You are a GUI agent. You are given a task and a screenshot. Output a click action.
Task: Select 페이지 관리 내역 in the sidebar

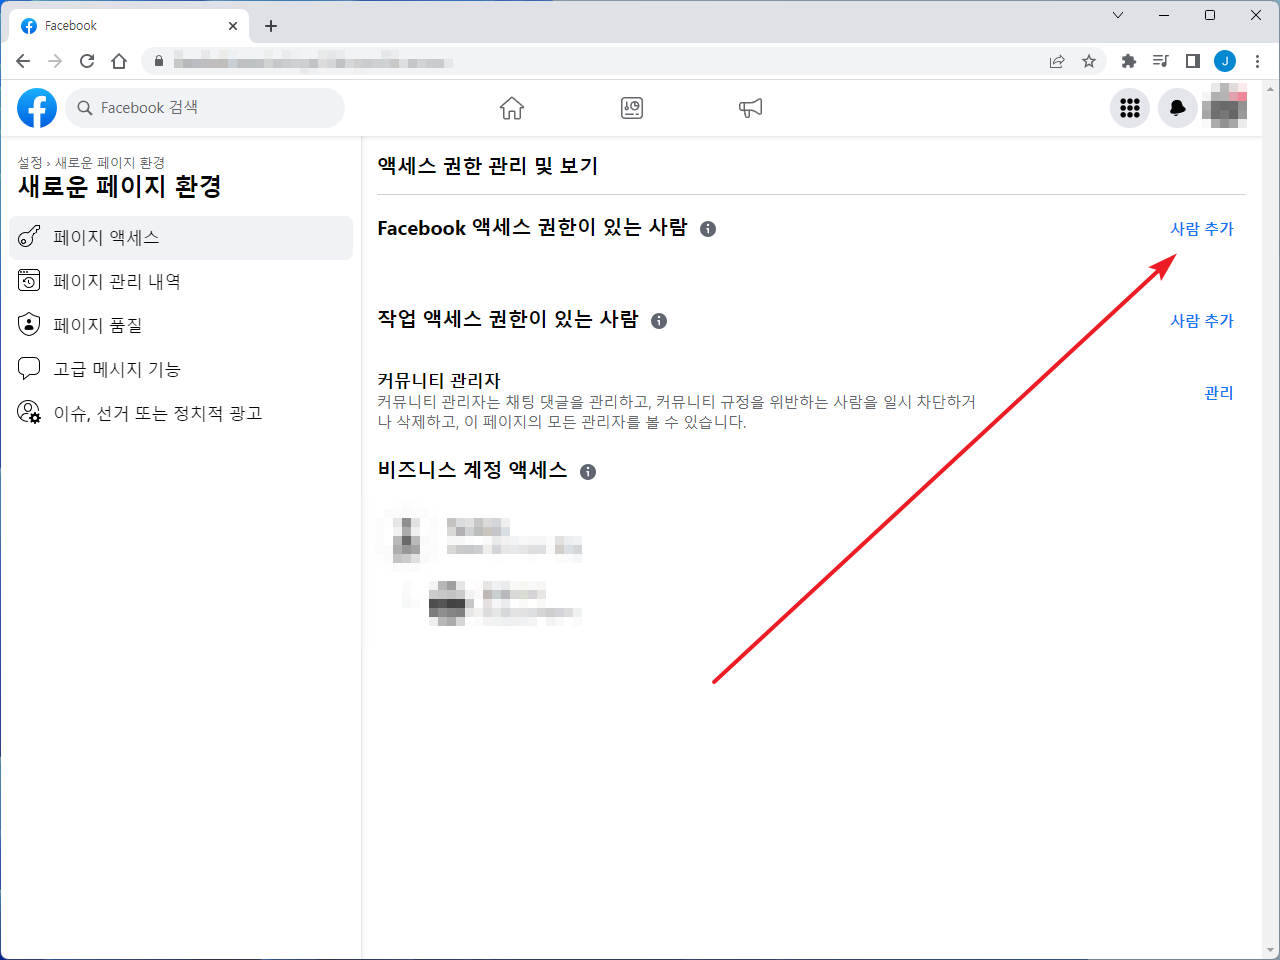(x=181, y=281)
